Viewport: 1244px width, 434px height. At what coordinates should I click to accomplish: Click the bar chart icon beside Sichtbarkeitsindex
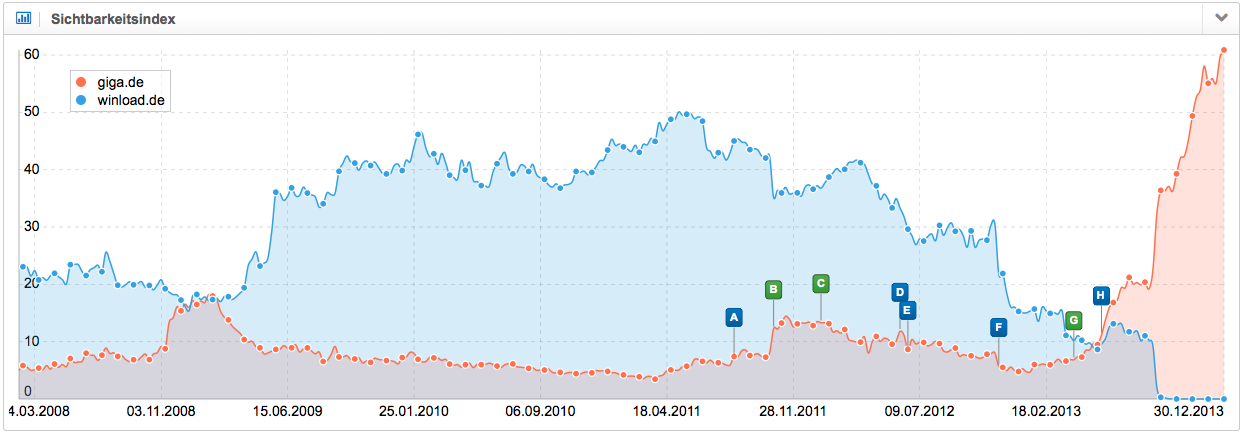(x=23, y=18)
